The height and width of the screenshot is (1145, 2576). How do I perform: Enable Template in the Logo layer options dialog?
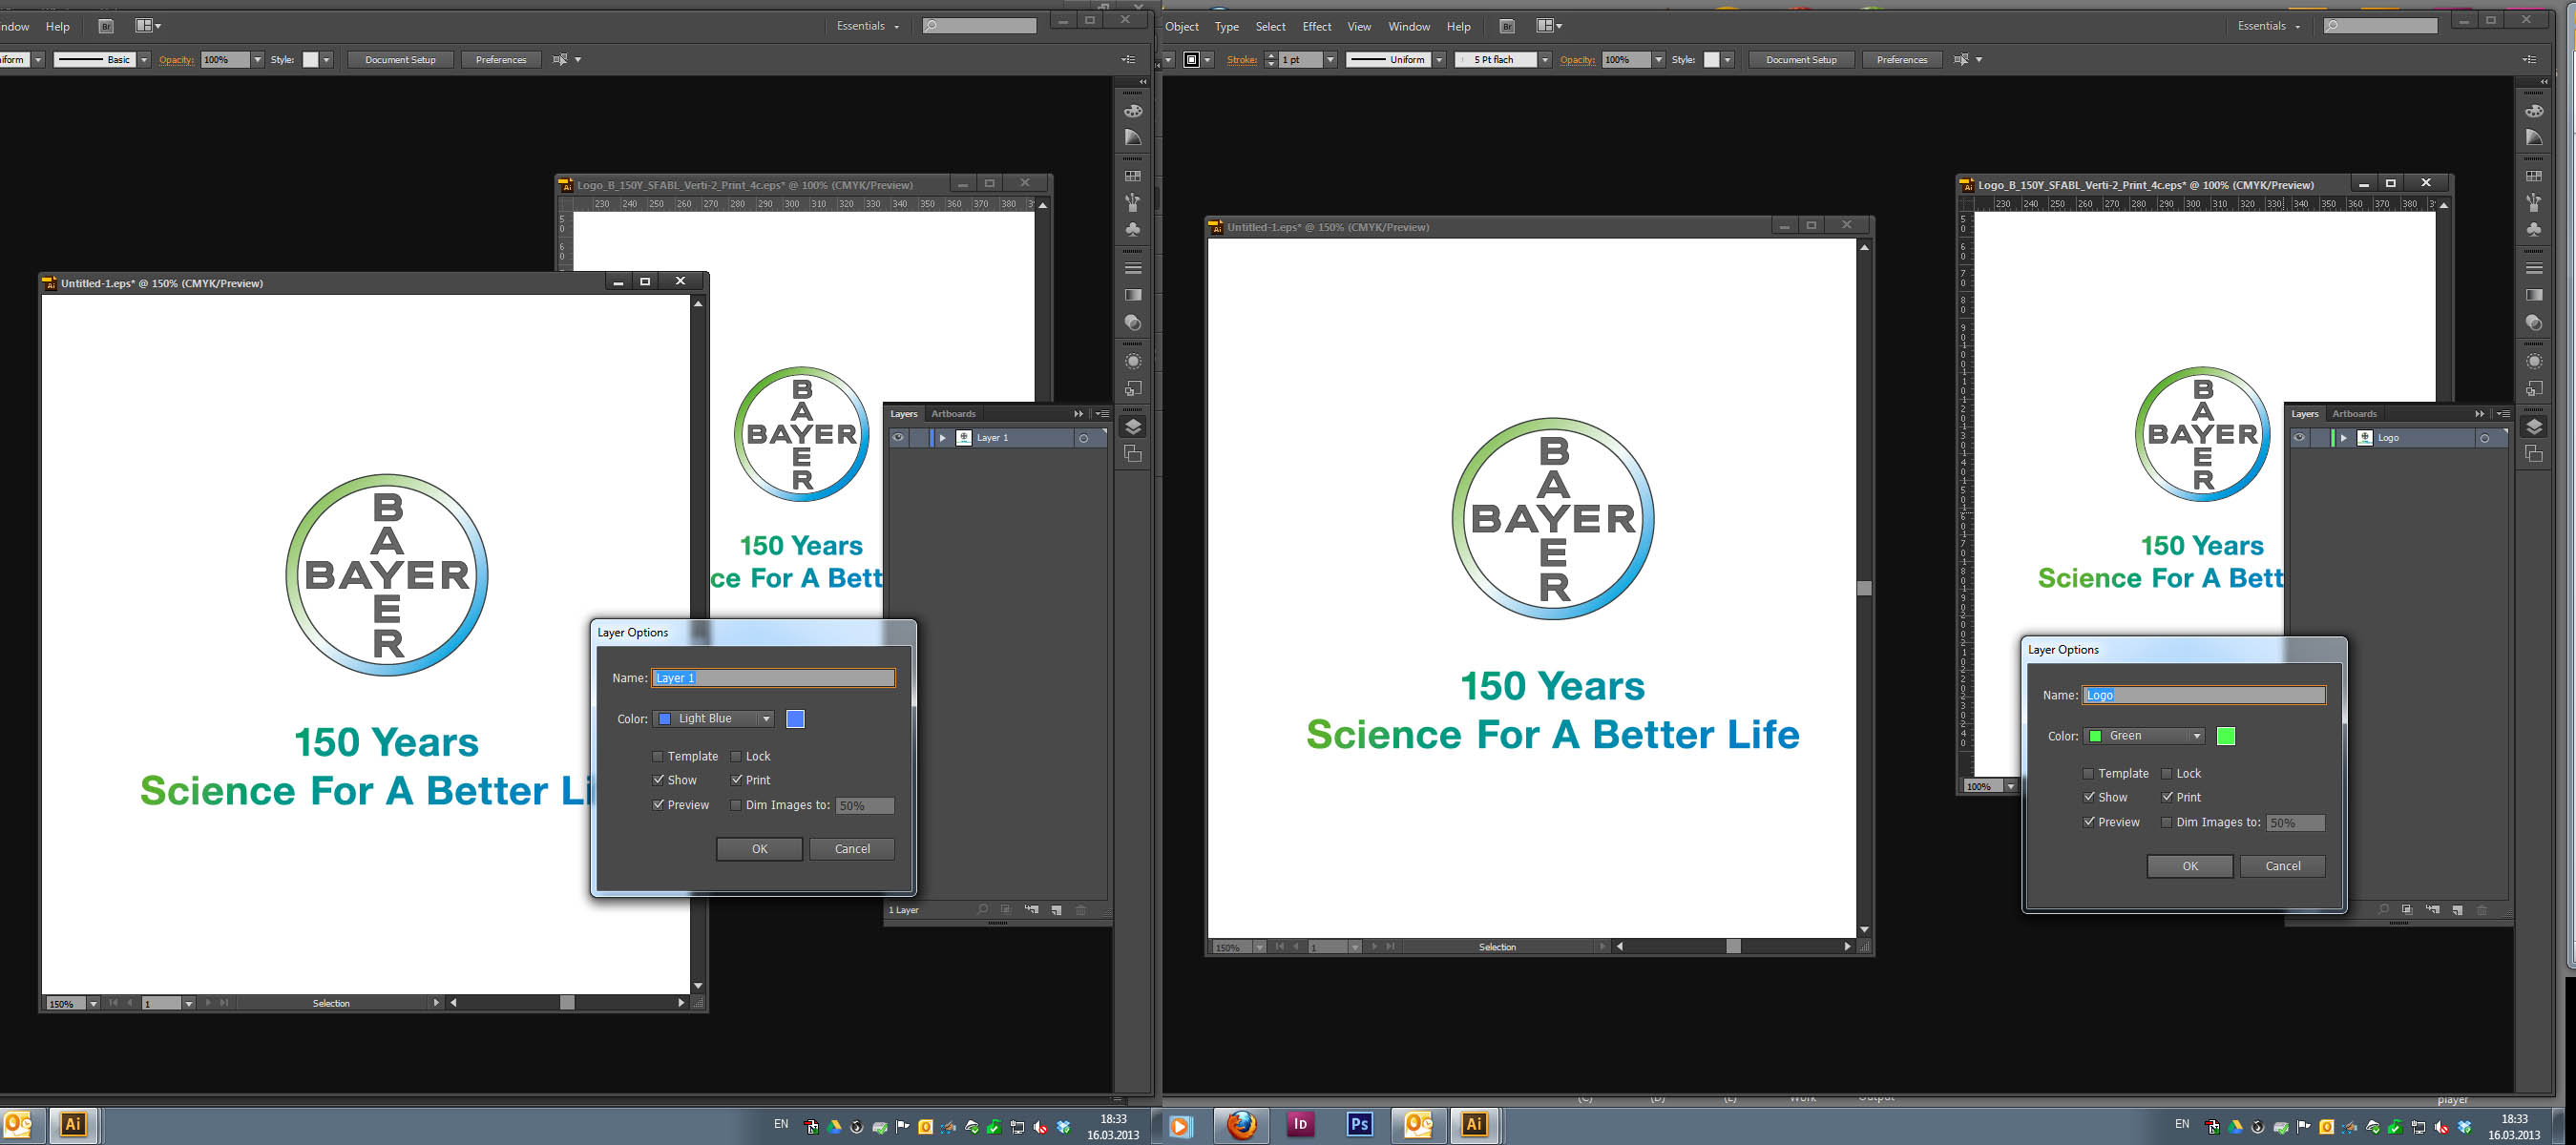tap(2088, 774)
